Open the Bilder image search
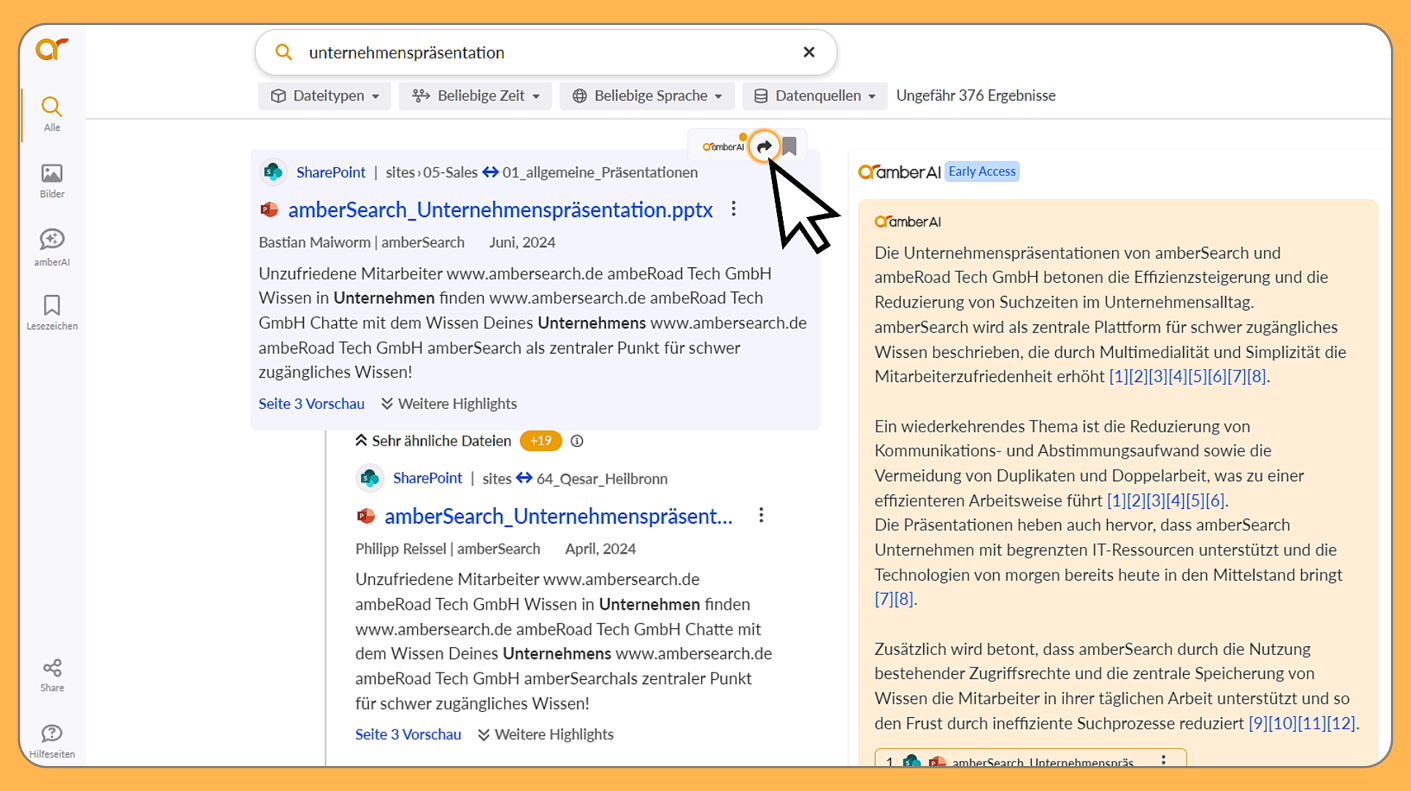The height and width of the screenshot is (791, 1411). 52,181
